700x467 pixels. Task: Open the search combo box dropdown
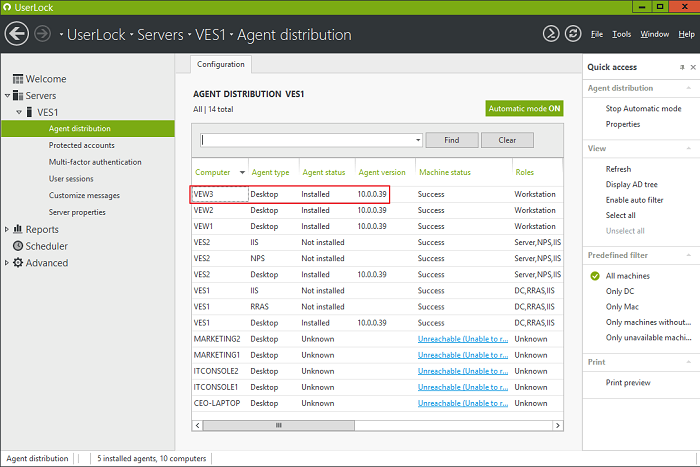pyautogui.click(x=417, y=140)
